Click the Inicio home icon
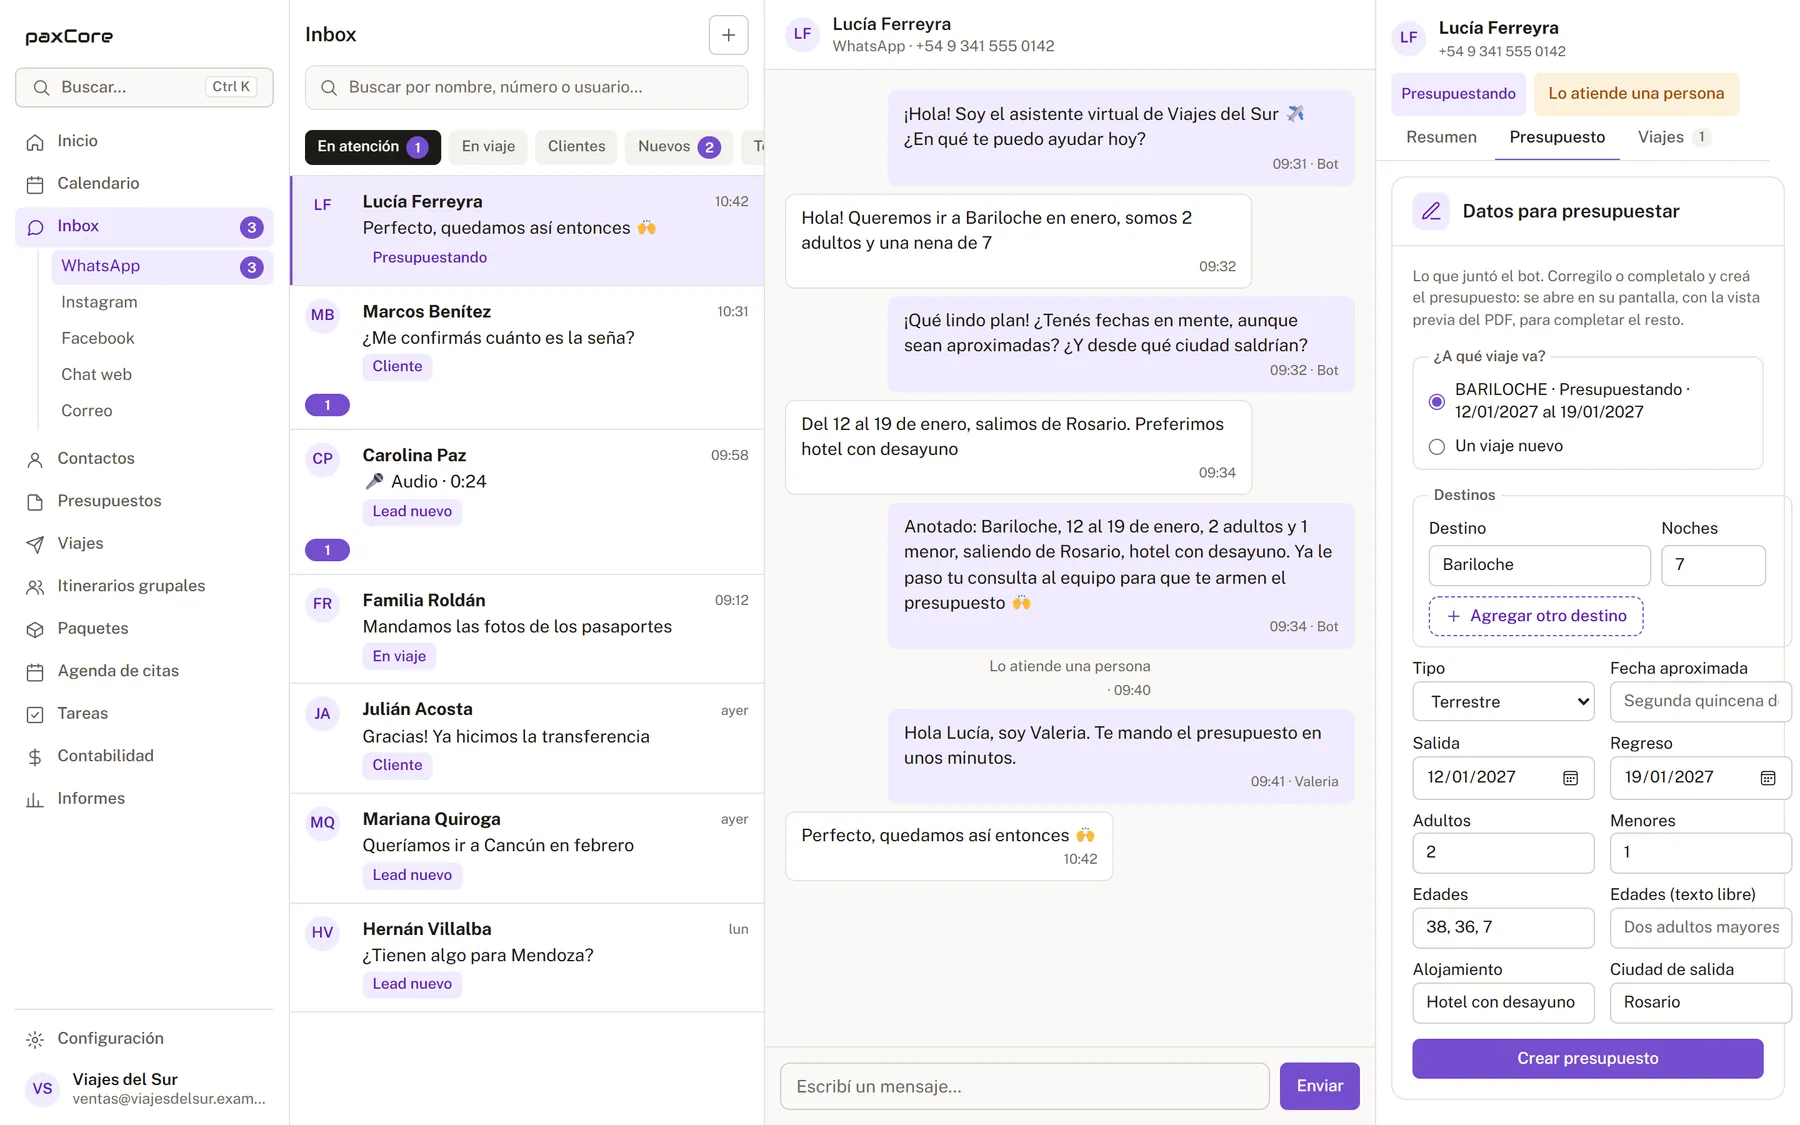Image resolution: width=1800 pixels, height=1125 pixels. click(x=35, y=142)
